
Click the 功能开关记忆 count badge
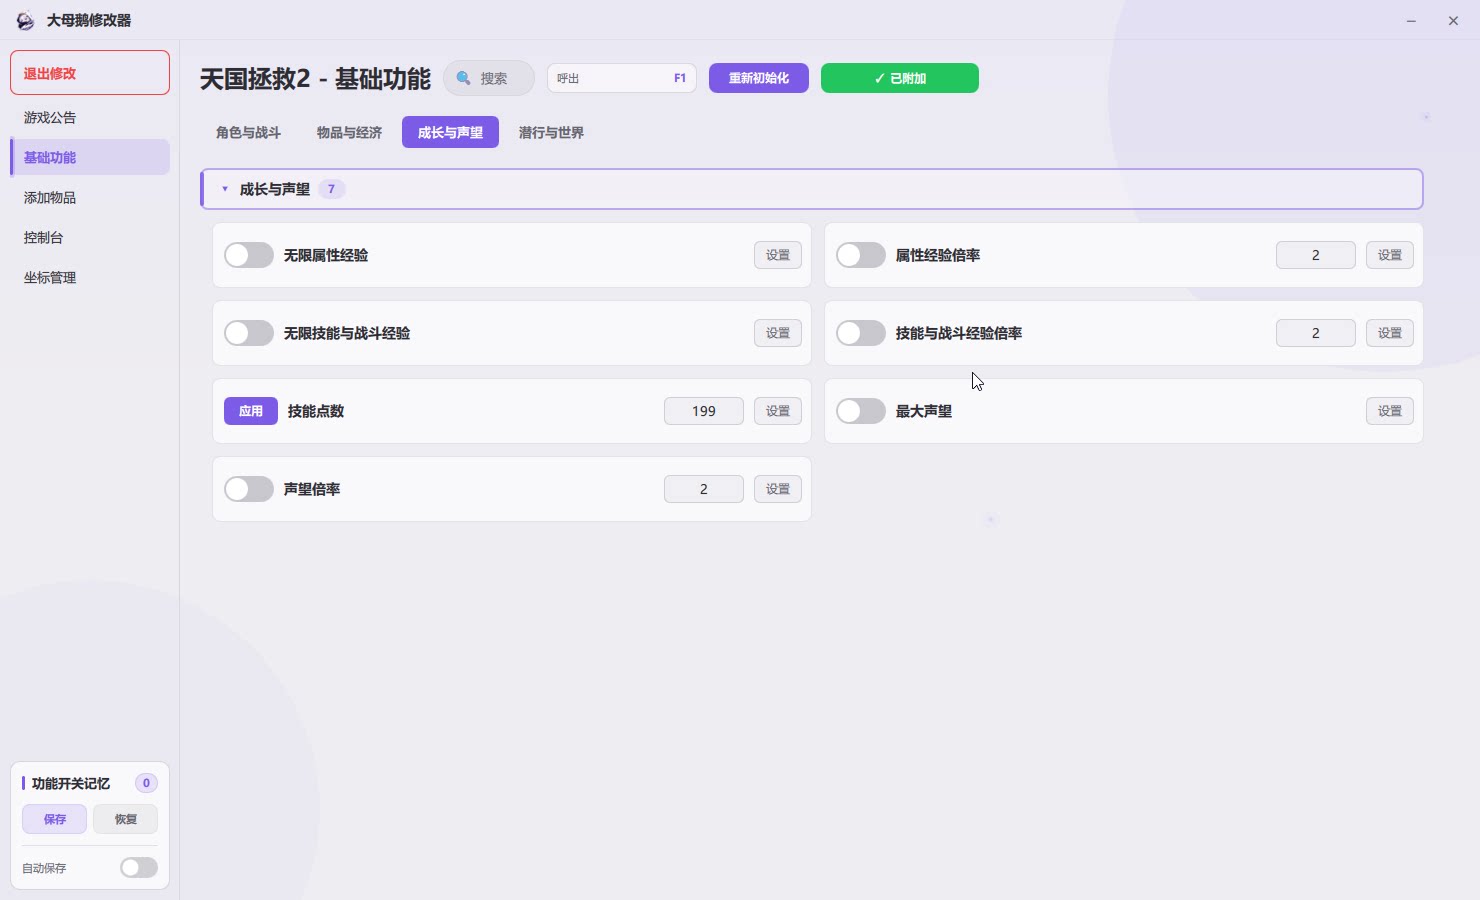tap(146, 783)
